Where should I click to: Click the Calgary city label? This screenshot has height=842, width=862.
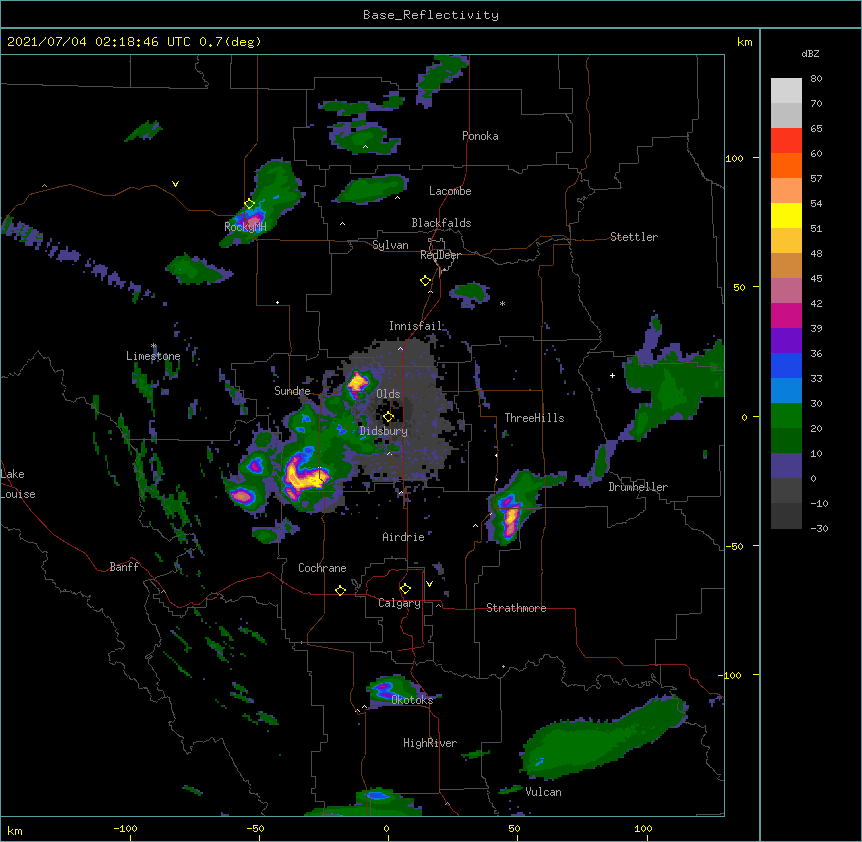coord(399,603)
